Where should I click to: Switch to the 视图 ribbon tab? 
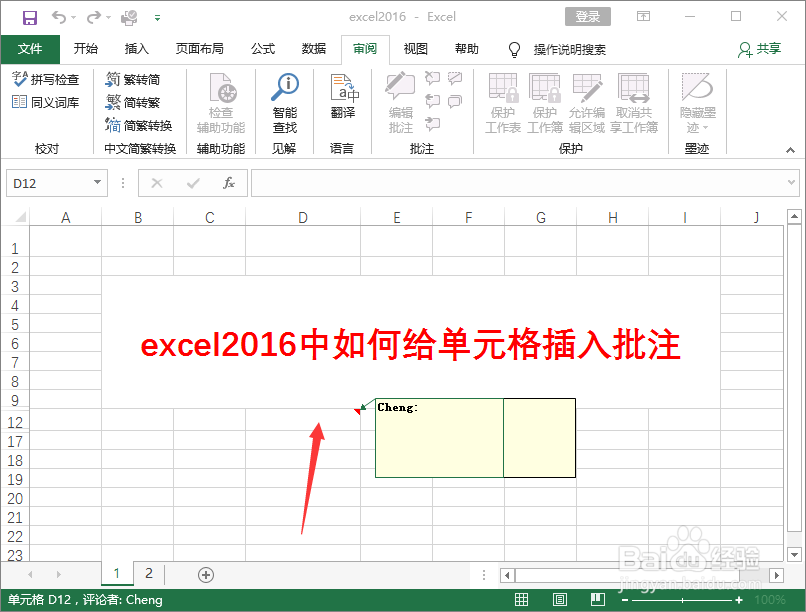click(x=414, y=49)
